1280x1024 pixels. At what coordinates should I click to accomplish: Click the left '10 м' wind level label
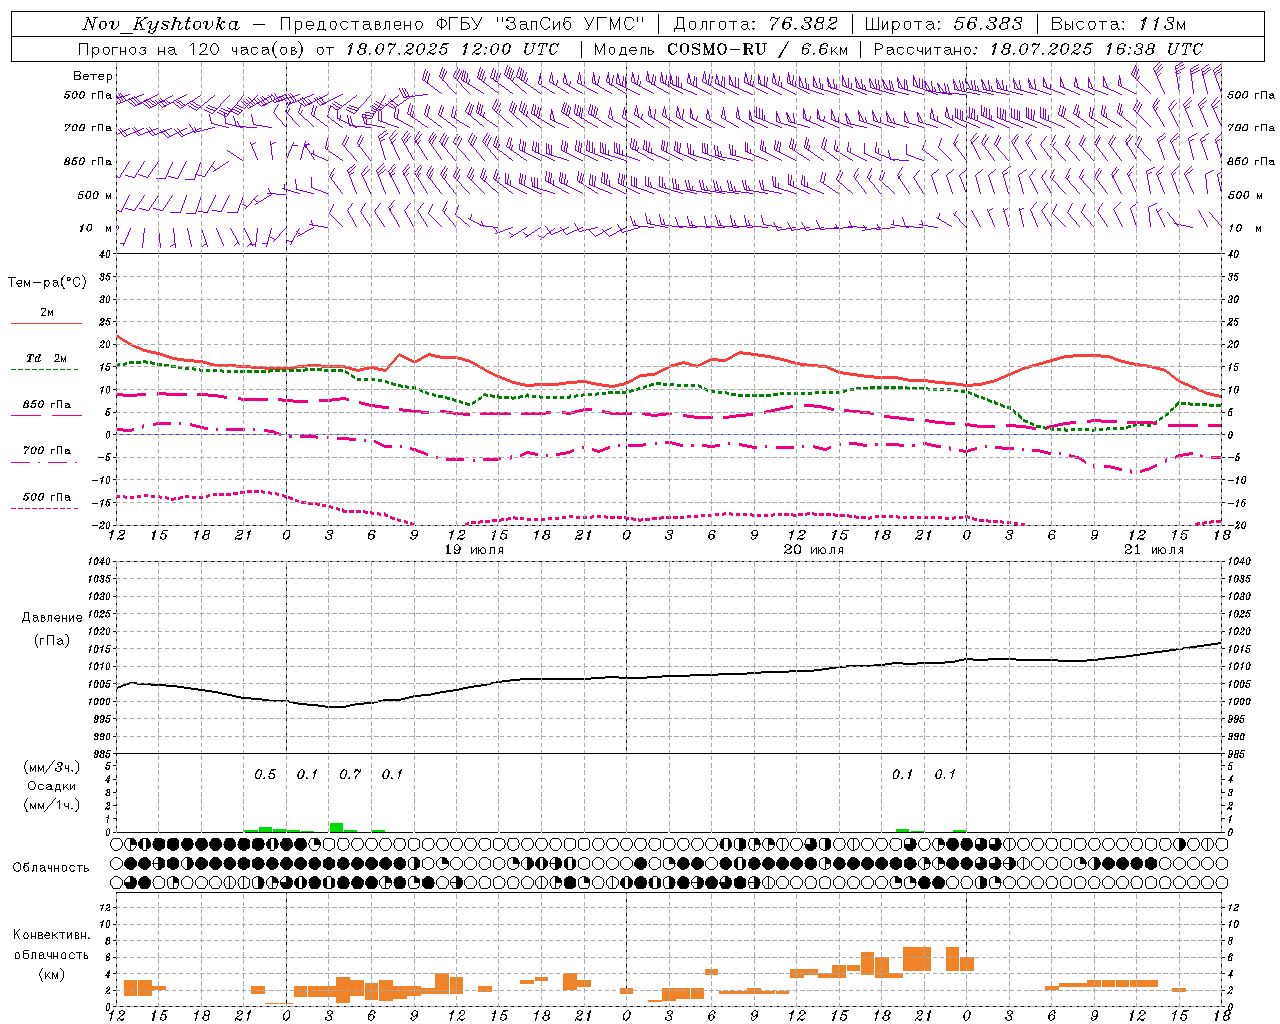96,228
